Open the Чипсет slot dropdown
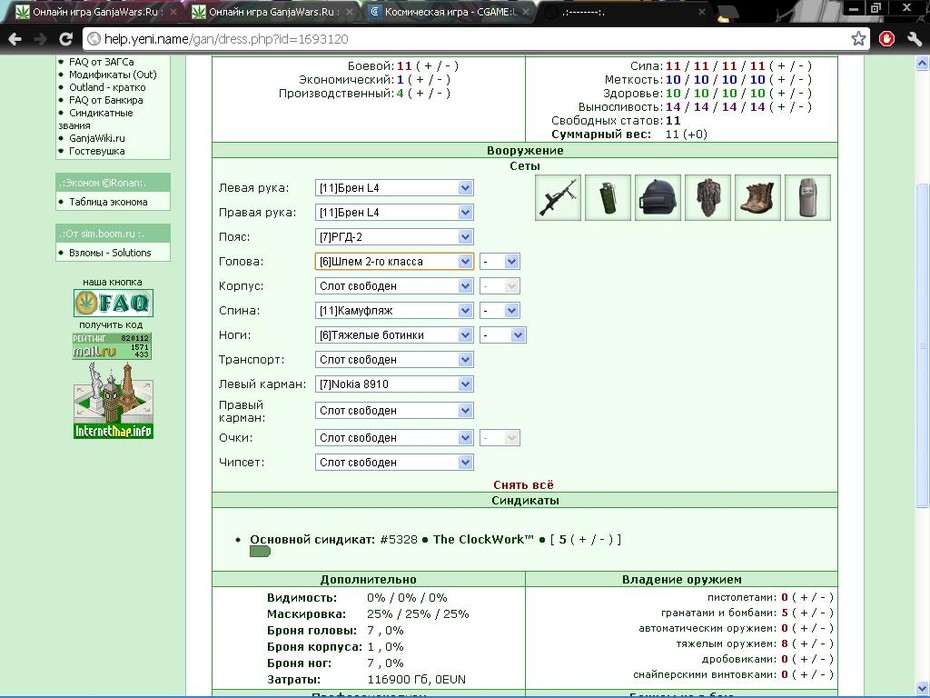Image resolution: width=930 pixels, height=698 pixels. 394,463
